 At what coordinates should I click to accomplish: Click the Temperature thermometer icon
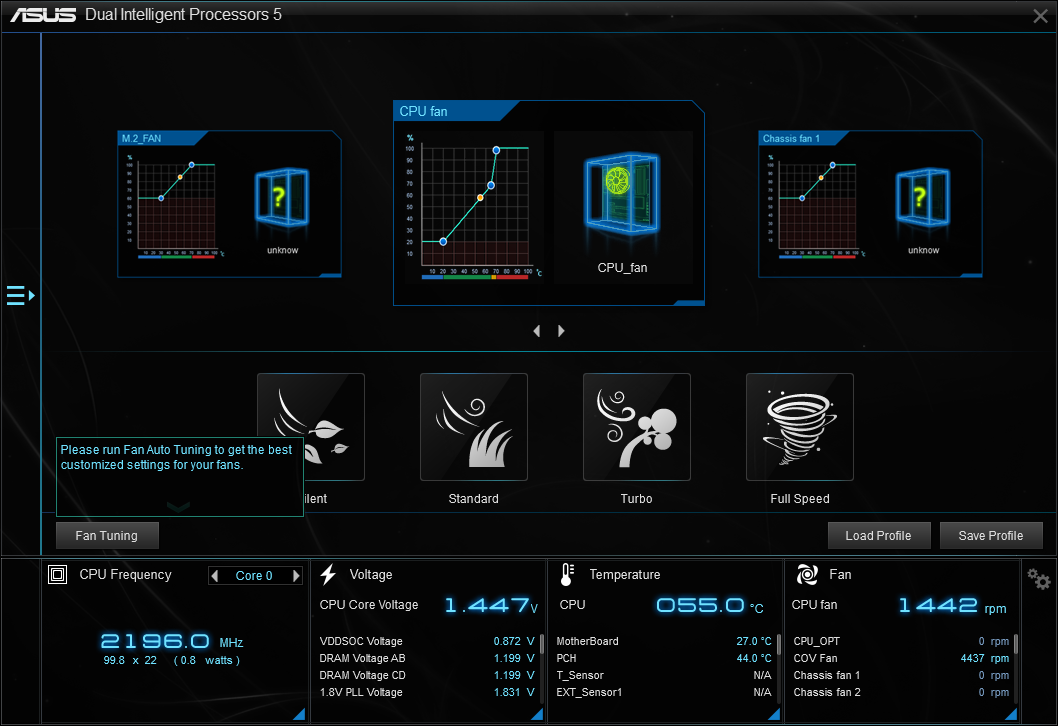[x=567, y=574]
